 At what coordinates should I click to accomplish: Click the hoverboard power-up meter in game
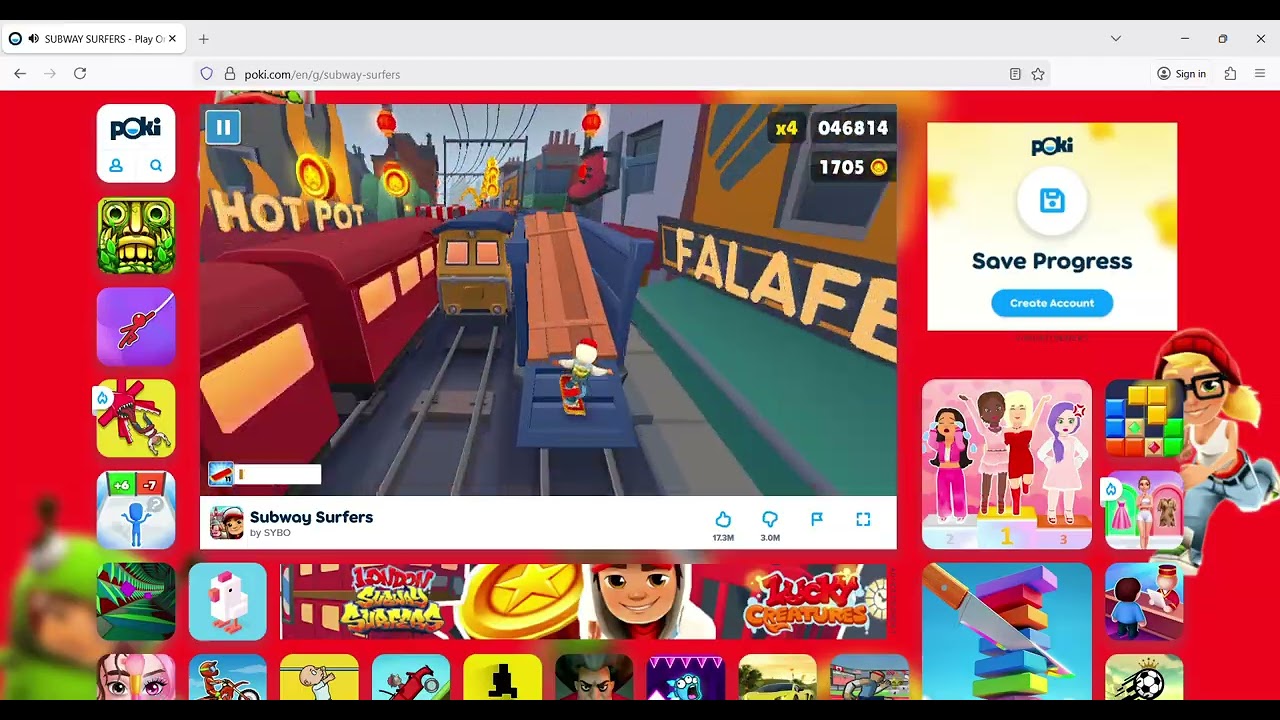pos(265,474)
